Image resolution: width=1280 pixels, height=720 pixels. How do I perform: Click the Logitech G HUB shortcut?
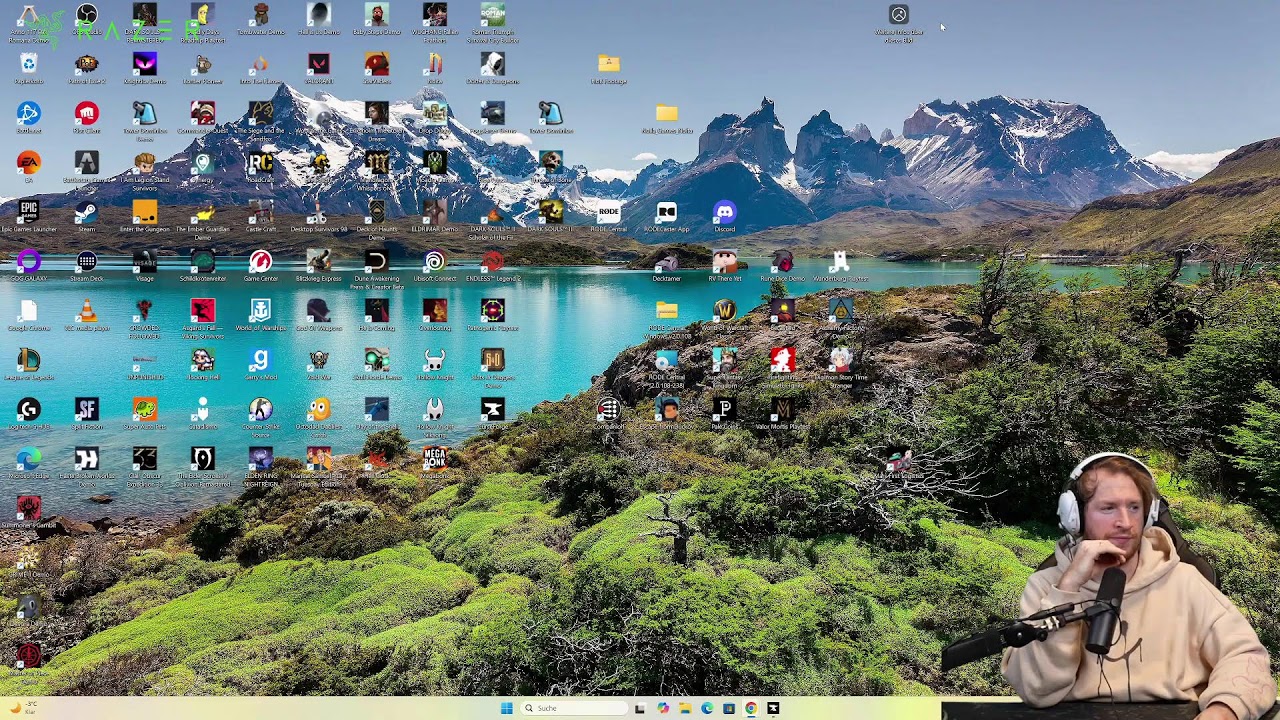pos(29,408)
